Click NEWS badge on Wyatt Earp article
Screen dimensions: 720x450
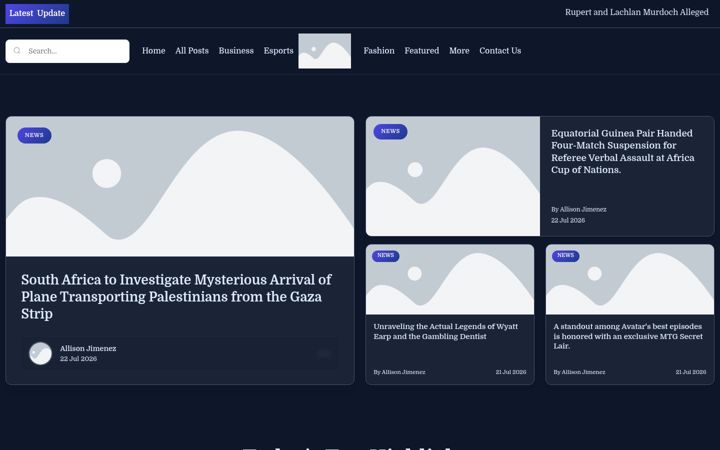(x=386, y=255)
